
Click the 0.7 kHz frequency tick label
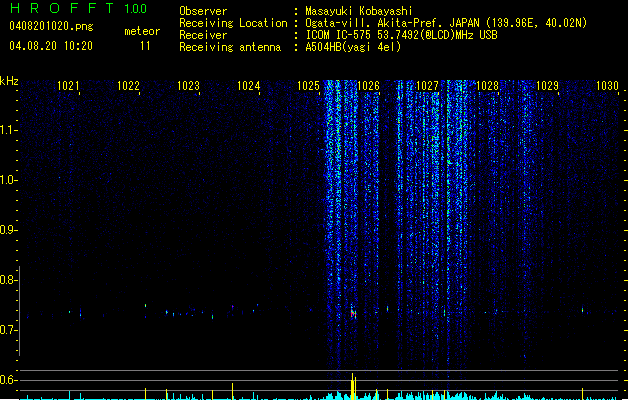point(8,330)
